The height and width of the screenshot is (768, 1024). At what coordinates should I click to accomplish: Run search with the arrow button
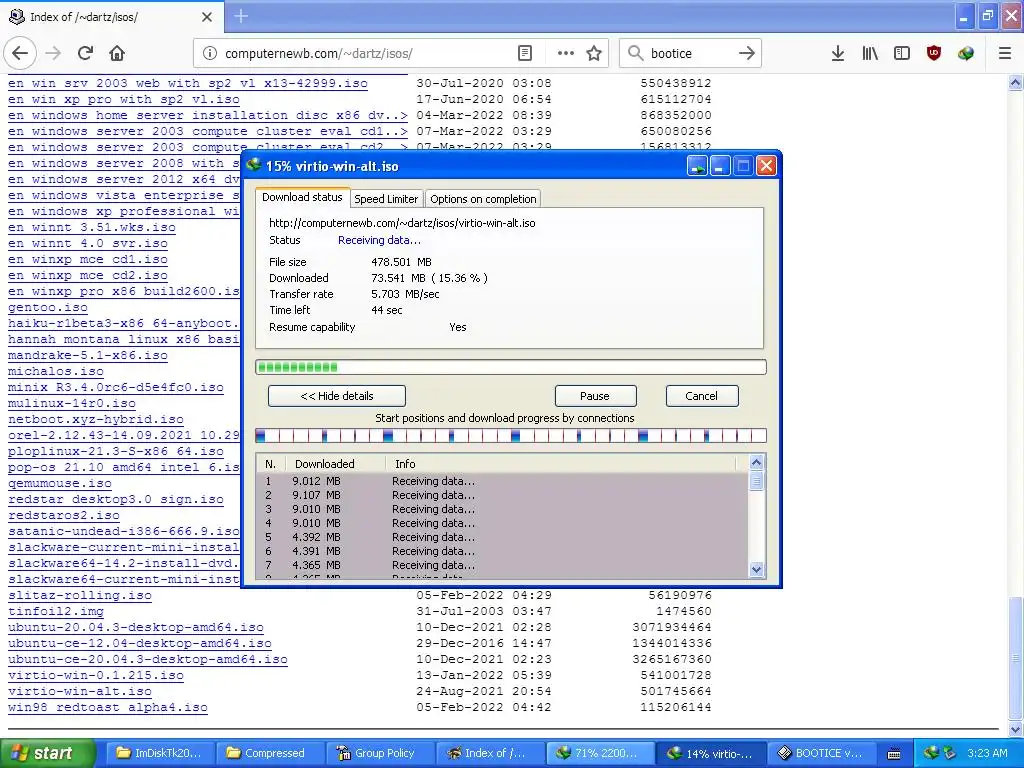[x=746, y=54]
